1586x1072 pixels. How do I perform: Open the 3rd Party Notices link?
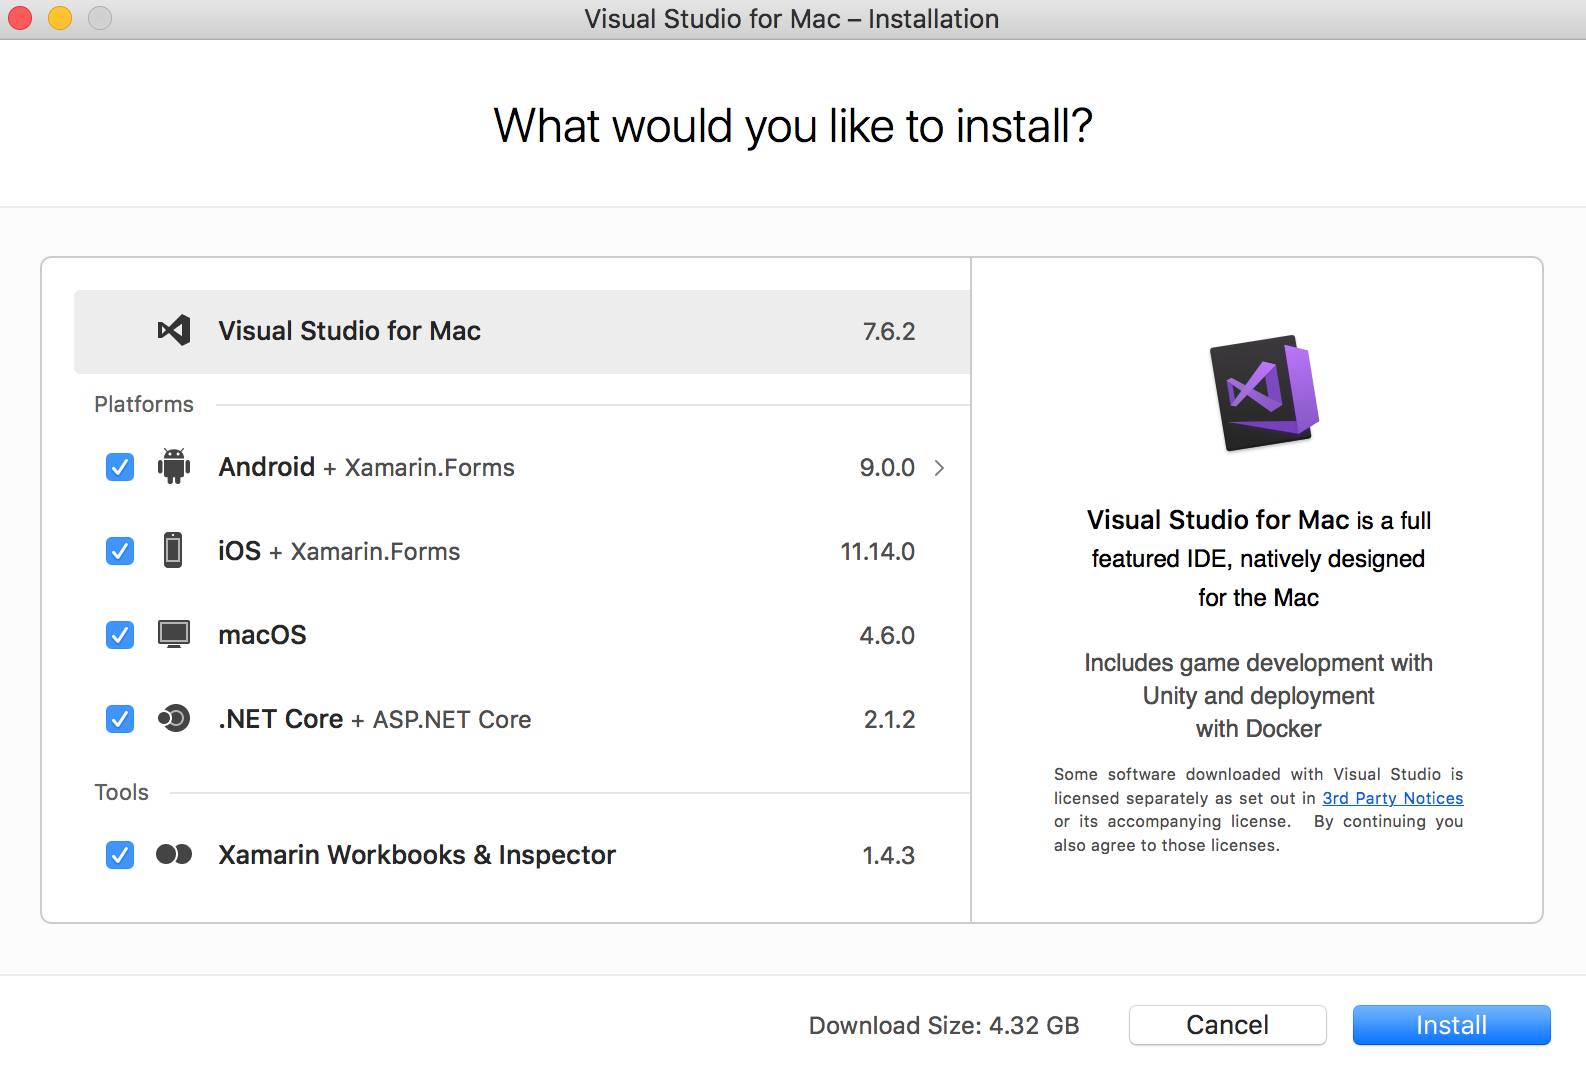pos(1392,798)
